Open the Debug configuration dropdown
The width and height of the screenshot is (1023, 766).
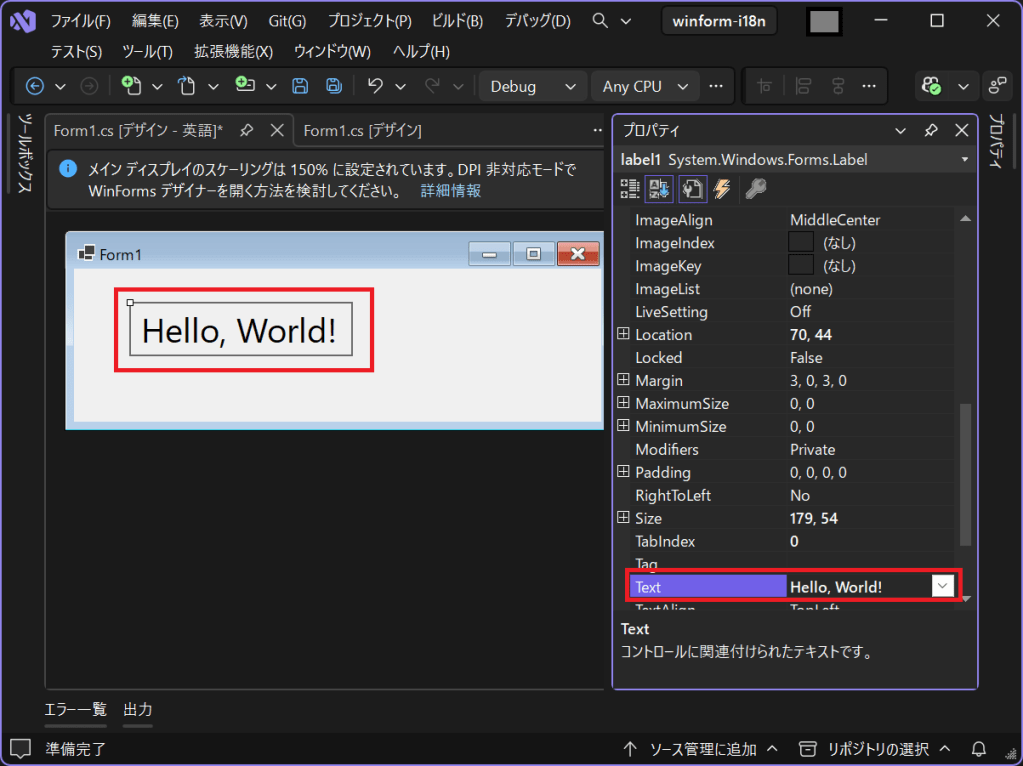[x=533, y=87]
